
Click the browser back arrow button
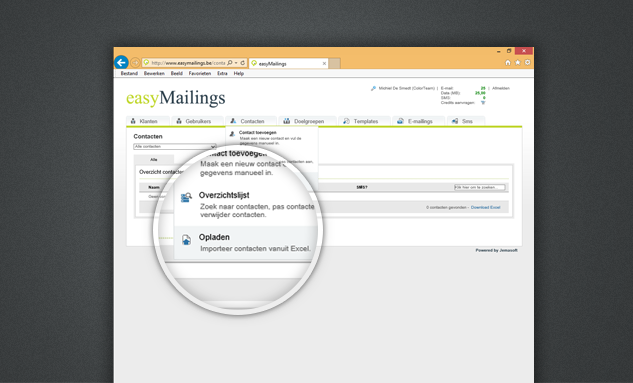[121, 63]
